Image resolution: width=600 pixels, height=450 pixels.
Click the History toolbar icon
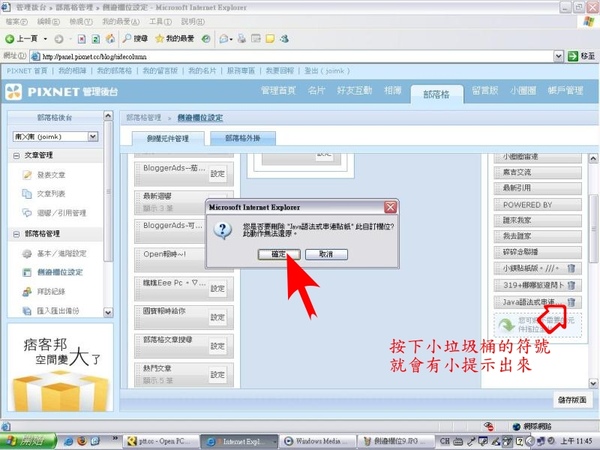point(206,39)
